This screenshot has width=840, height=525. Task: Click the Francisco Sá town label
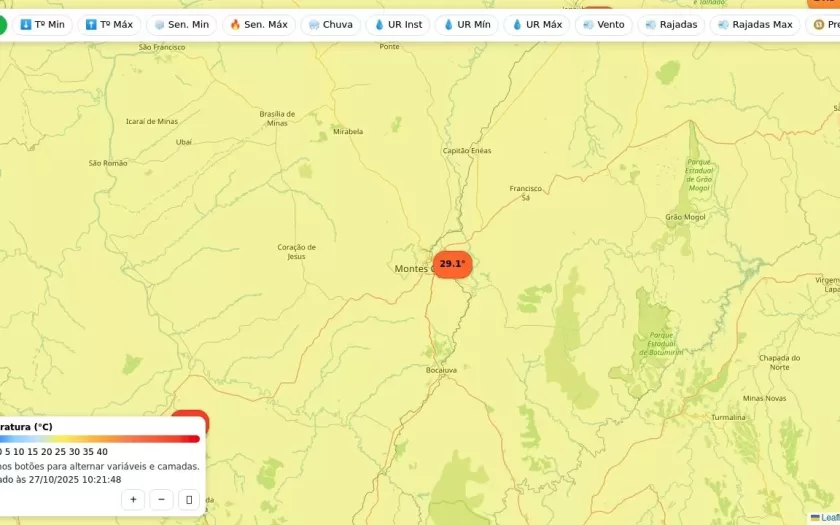click(x=526, y=193)
